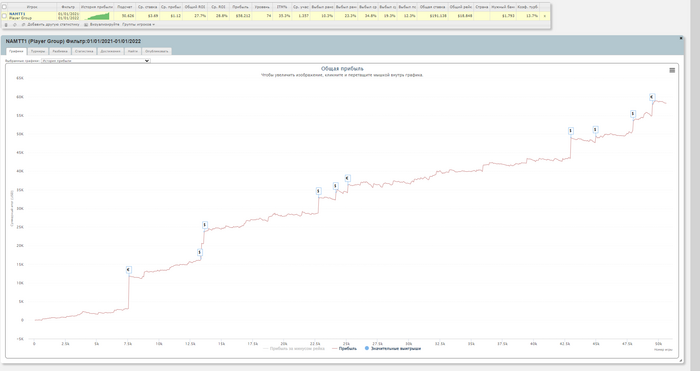The height and width of the screenshot is (371, 700).
Task: Click the Общая прибыль chart title
Action: coord(342,69)
